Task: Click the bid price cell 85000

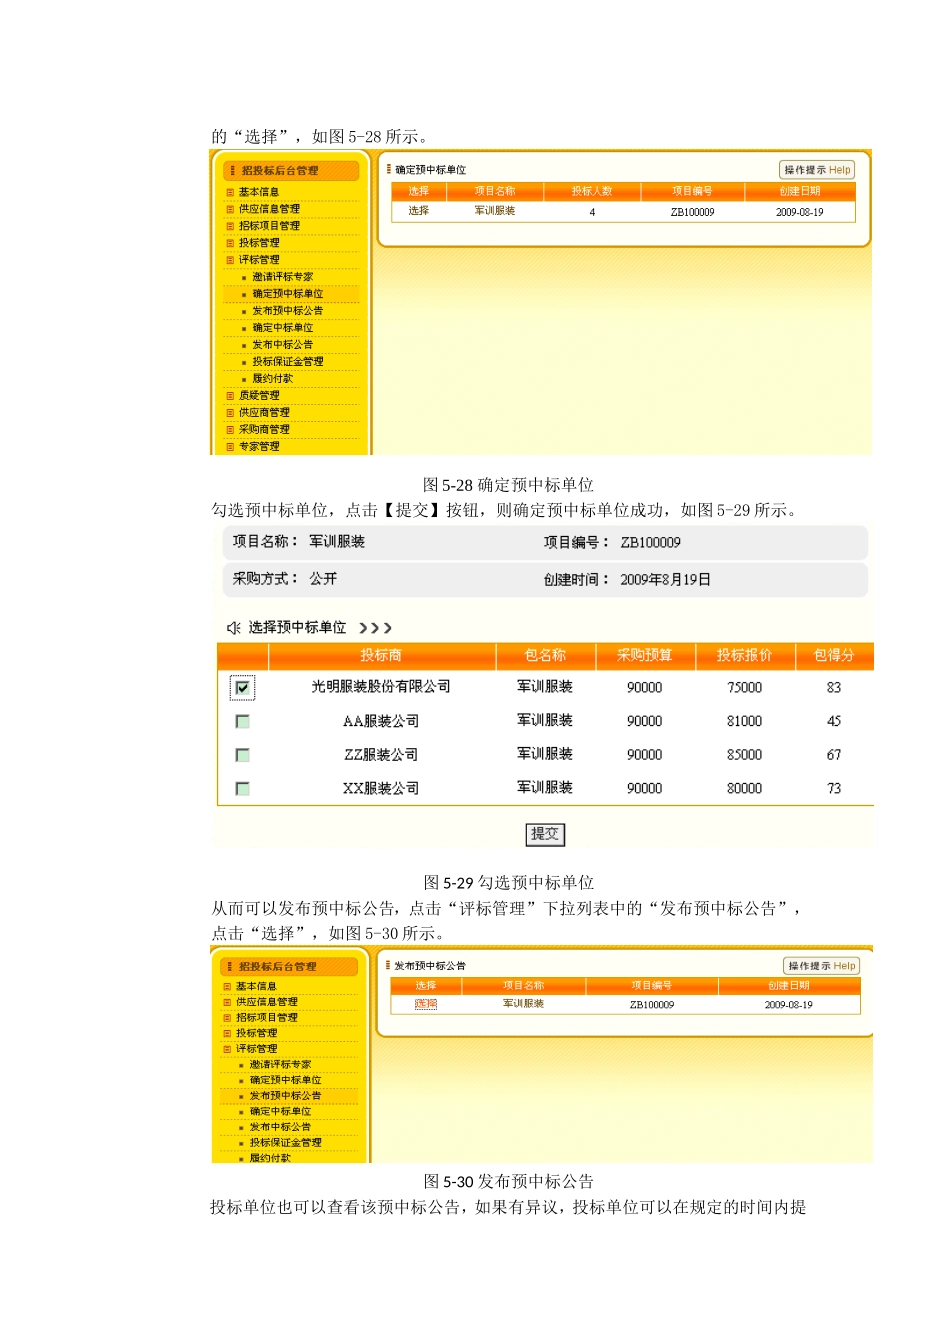Action: (744, 755)
